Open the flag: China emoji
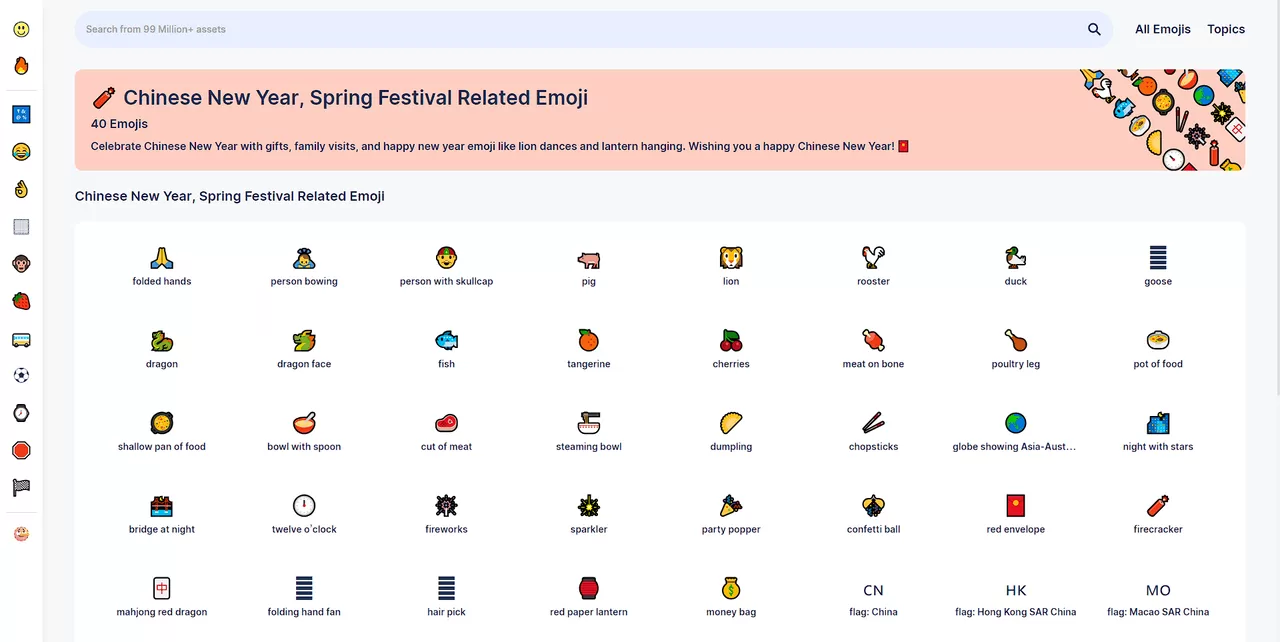 (x=873, y=590)
